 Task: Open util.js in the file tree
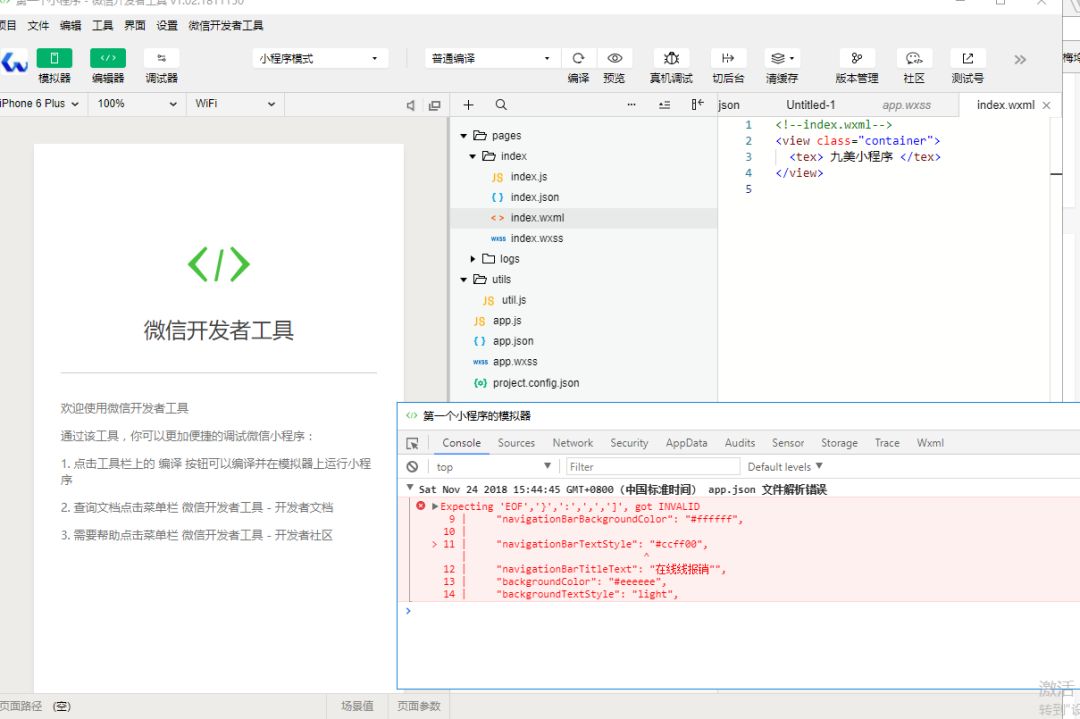pyautogui.click(x=514, y=300)
